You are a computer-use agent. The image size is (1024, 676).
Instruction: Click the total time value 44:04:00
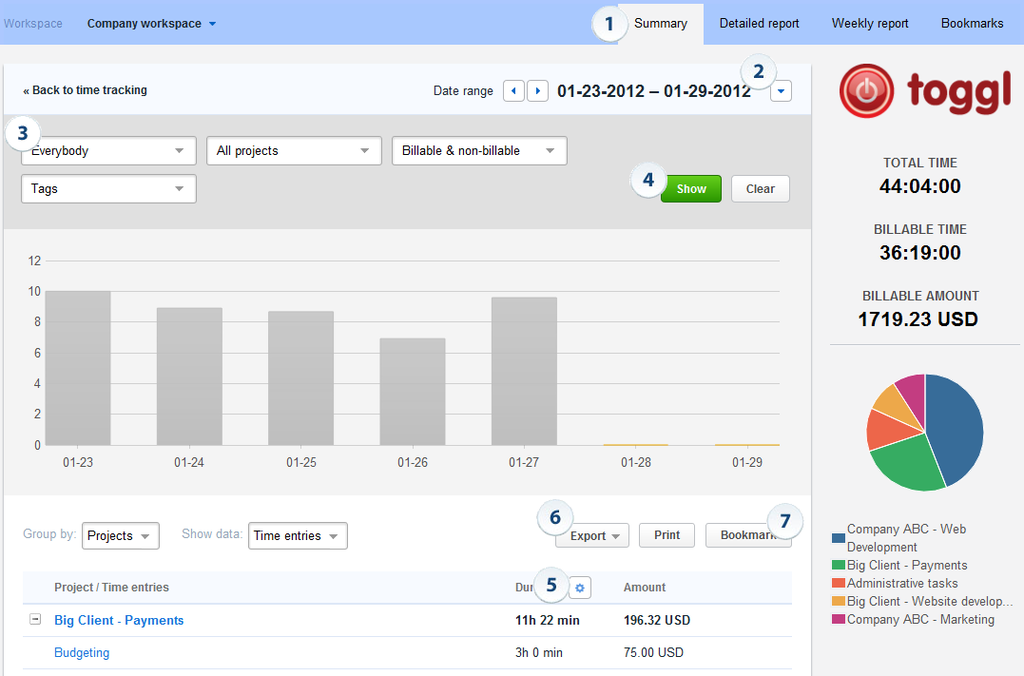920,187
